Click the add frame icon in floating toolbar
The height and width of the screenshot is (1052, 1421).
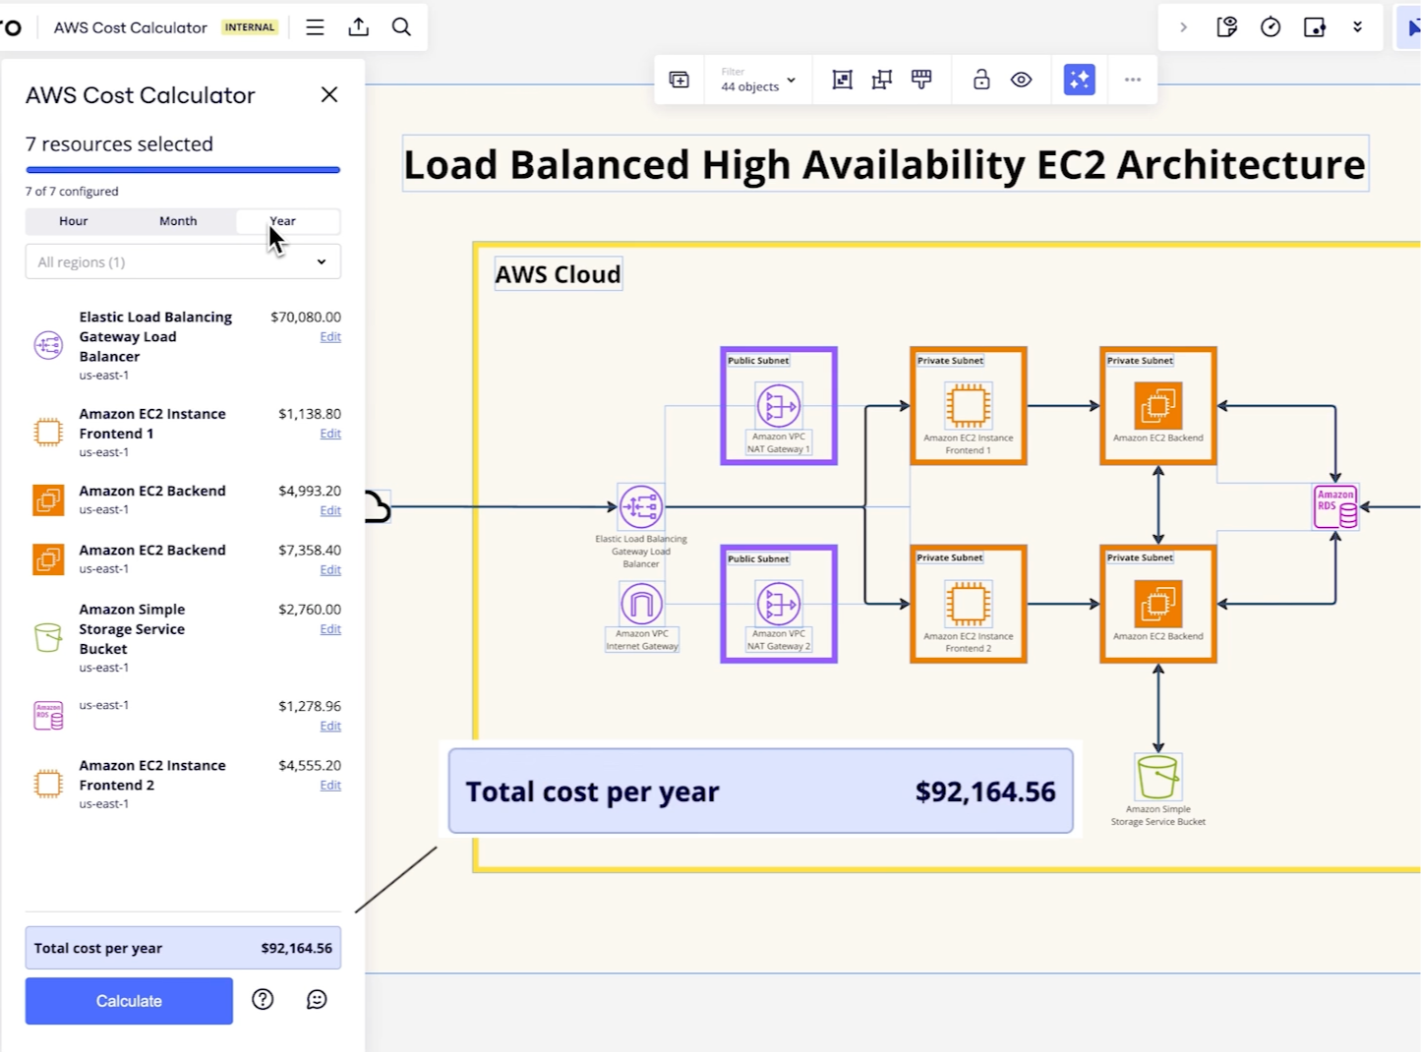pyautogui.click(x=679, y=80)
